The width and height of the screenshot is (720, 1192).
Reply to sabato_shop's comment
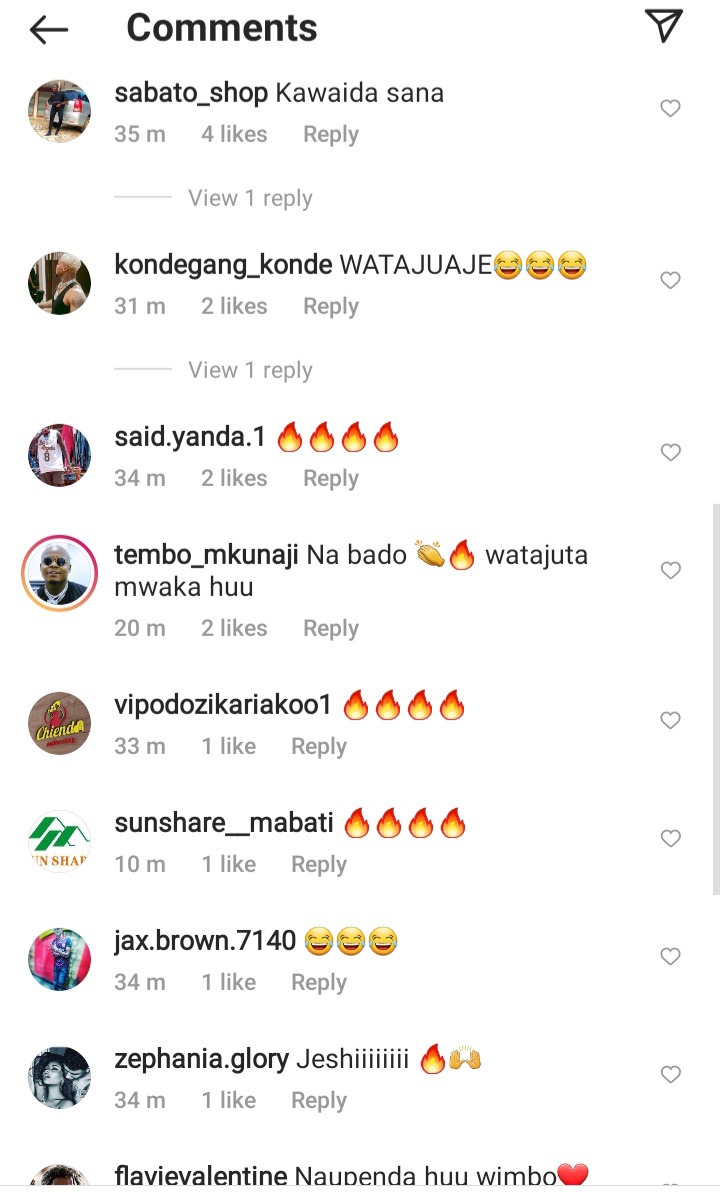[x=331, y=135]
